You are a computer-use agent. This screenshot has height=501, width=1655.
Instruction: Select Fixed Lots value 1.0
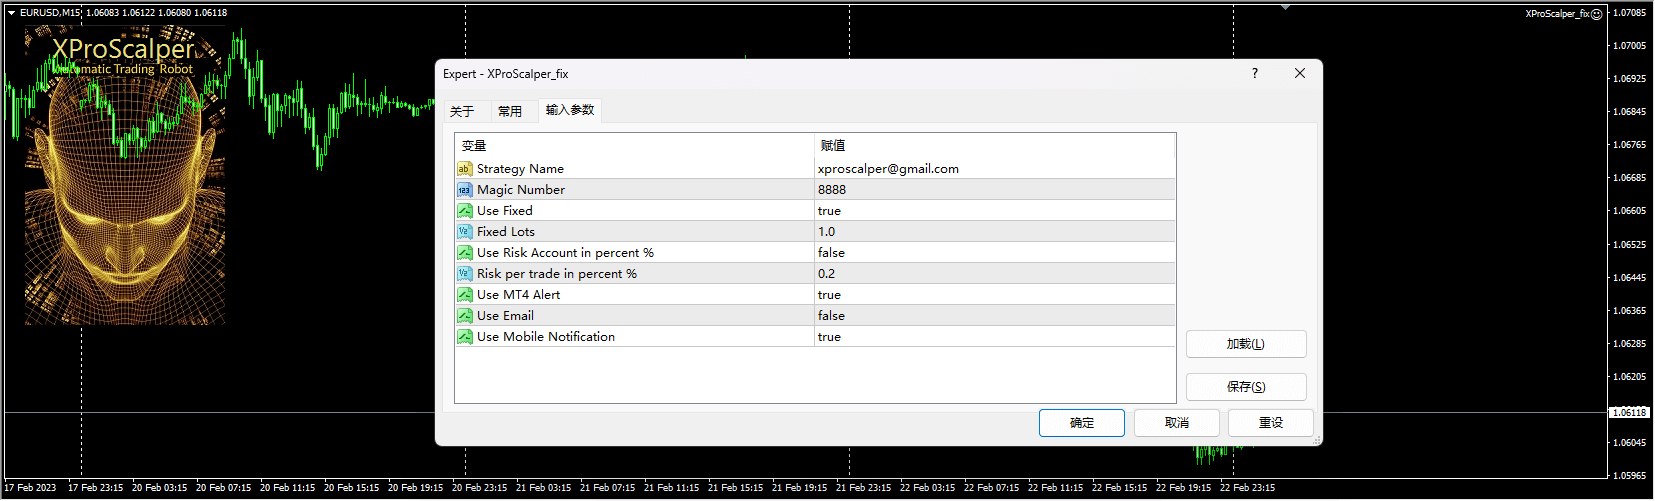(x=826, y=232)
